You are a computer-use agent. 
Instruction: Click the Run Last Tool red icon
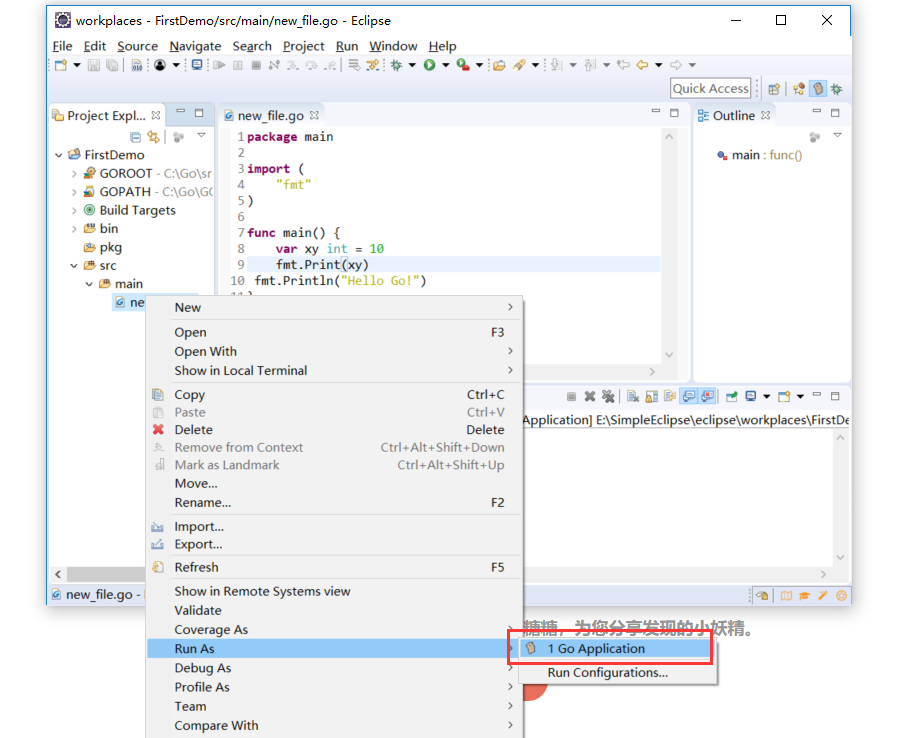pos(463,65)
